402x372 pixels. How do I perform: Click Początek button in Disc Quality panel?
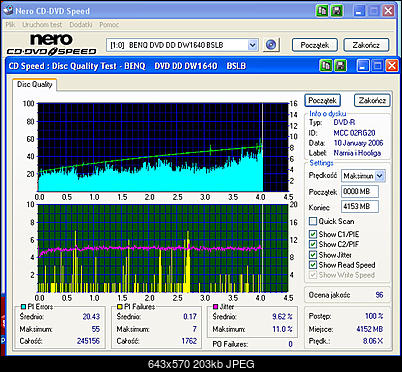click(322, 100)
